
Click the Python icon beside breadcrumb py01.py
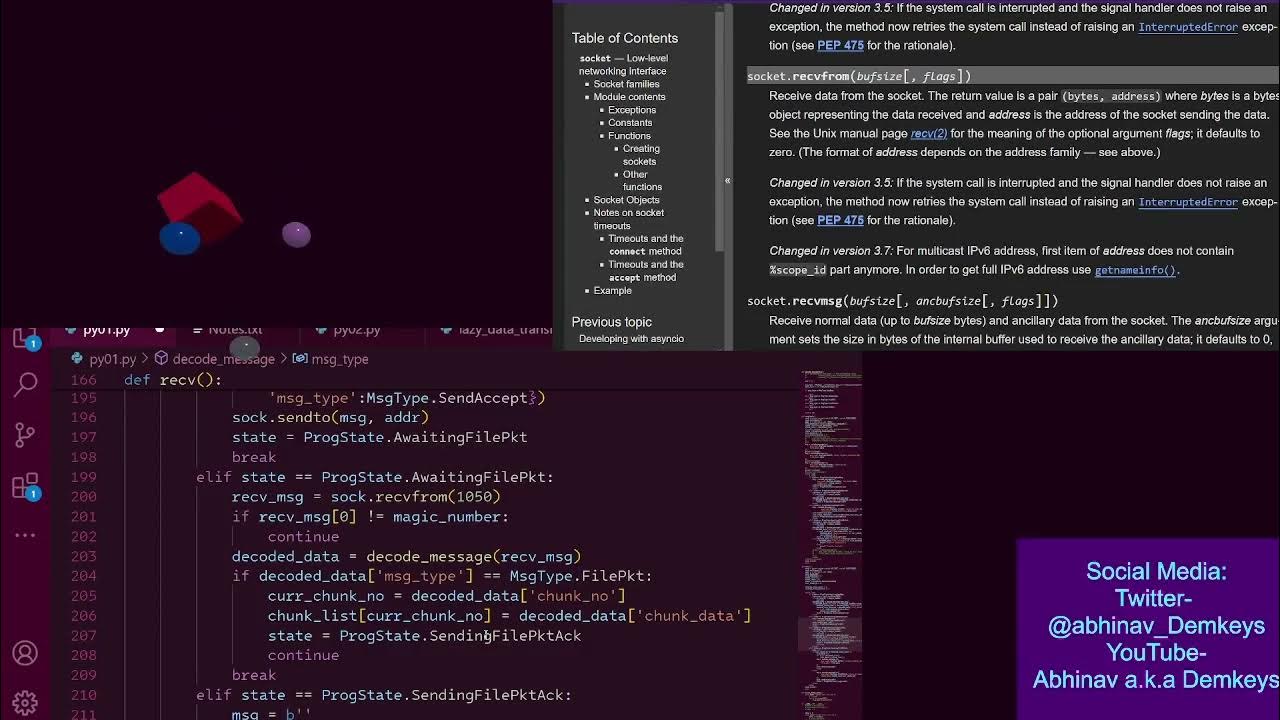(x=77, y=359)
